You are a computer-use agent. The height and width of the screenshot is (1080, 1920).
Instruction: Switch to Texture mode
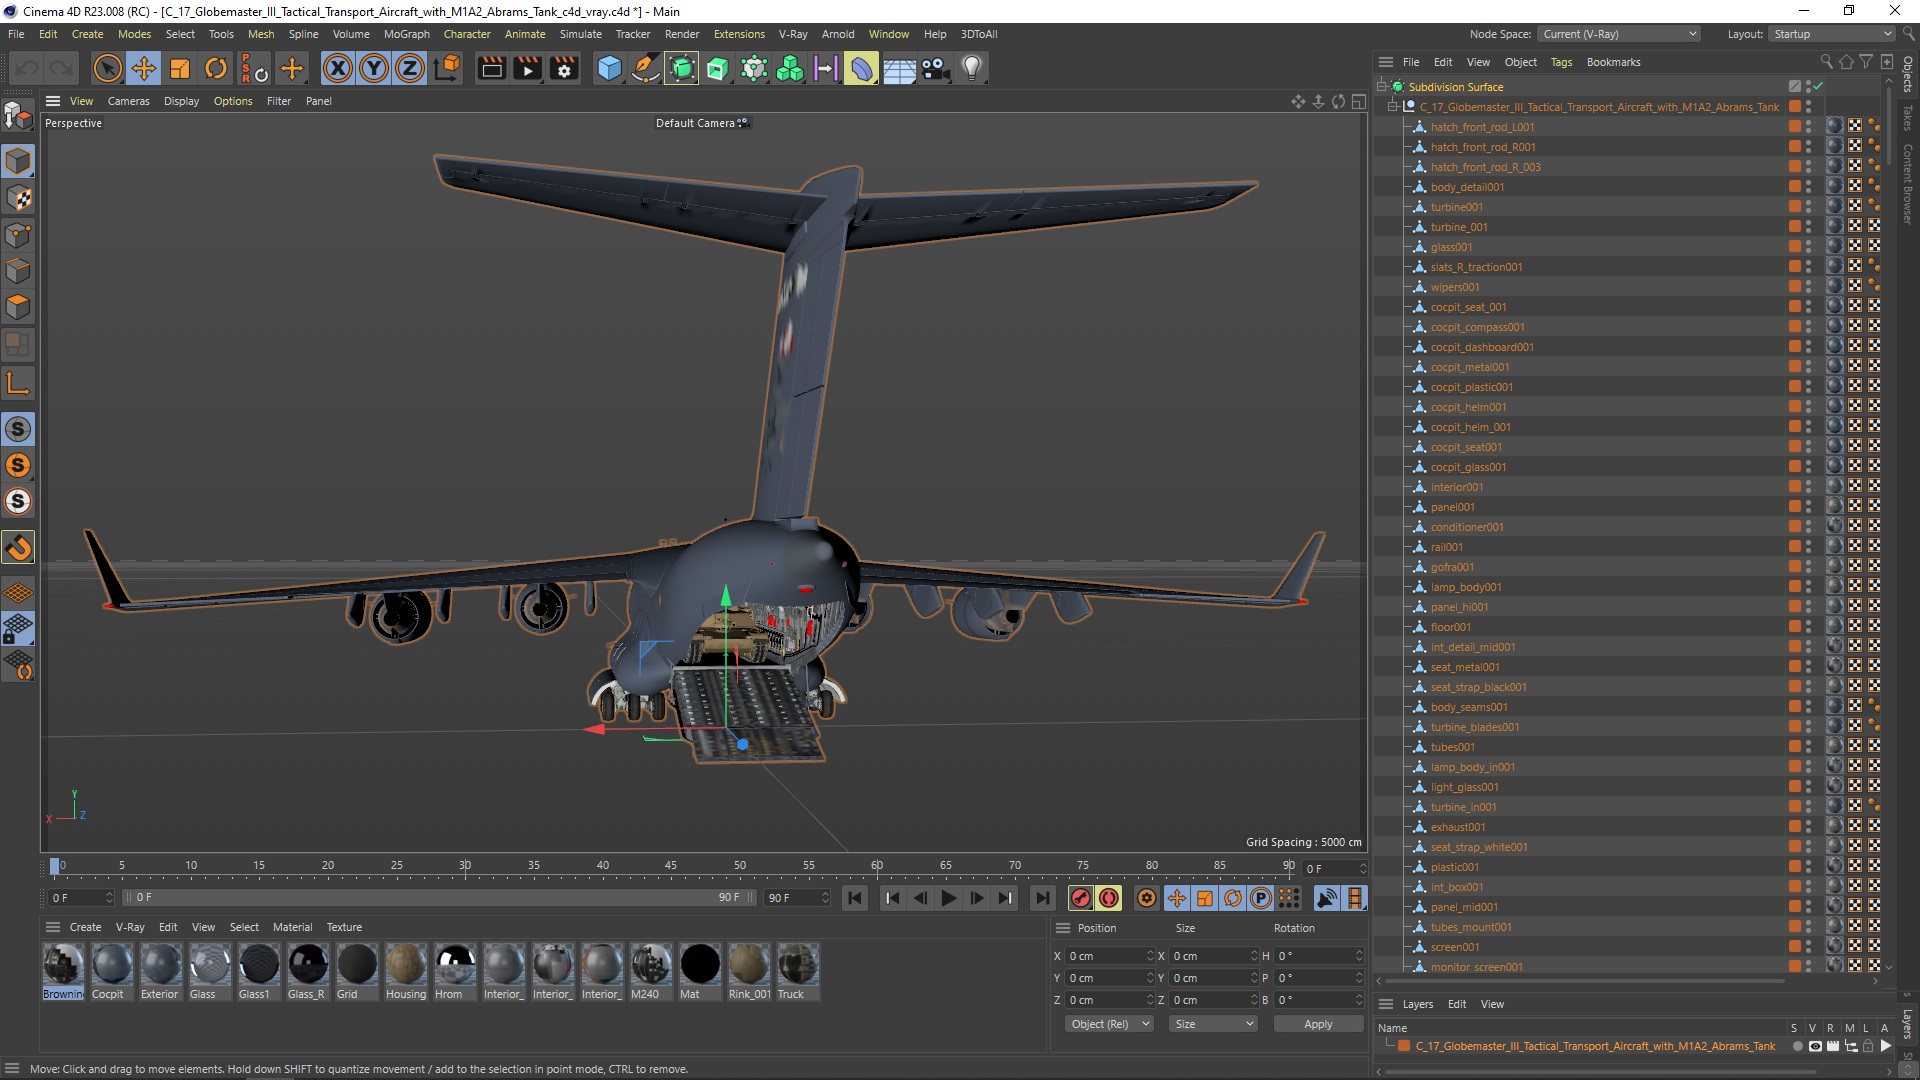(18, 198)
